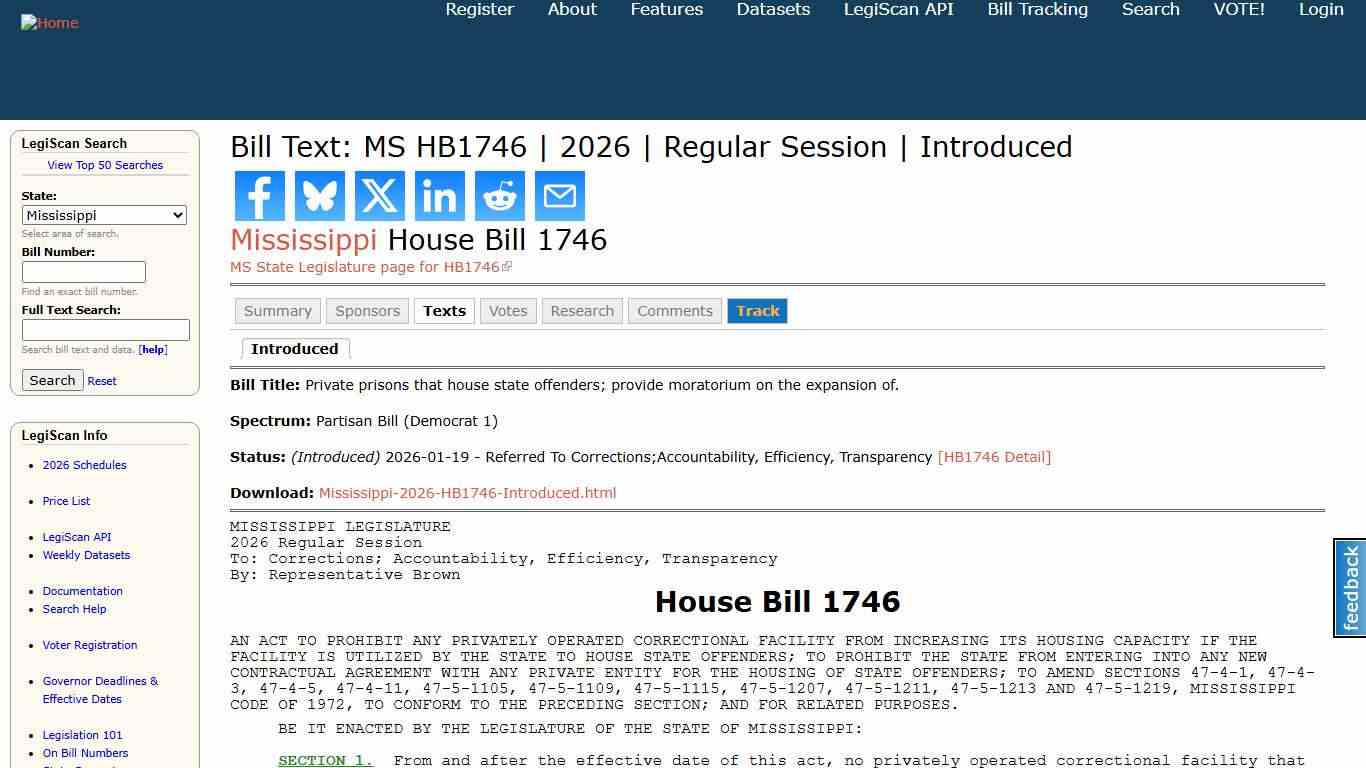Share bill on LinkedIn
Image resolution: width=1366 pixels, height=768 pixels.
[x=439, y=196]
